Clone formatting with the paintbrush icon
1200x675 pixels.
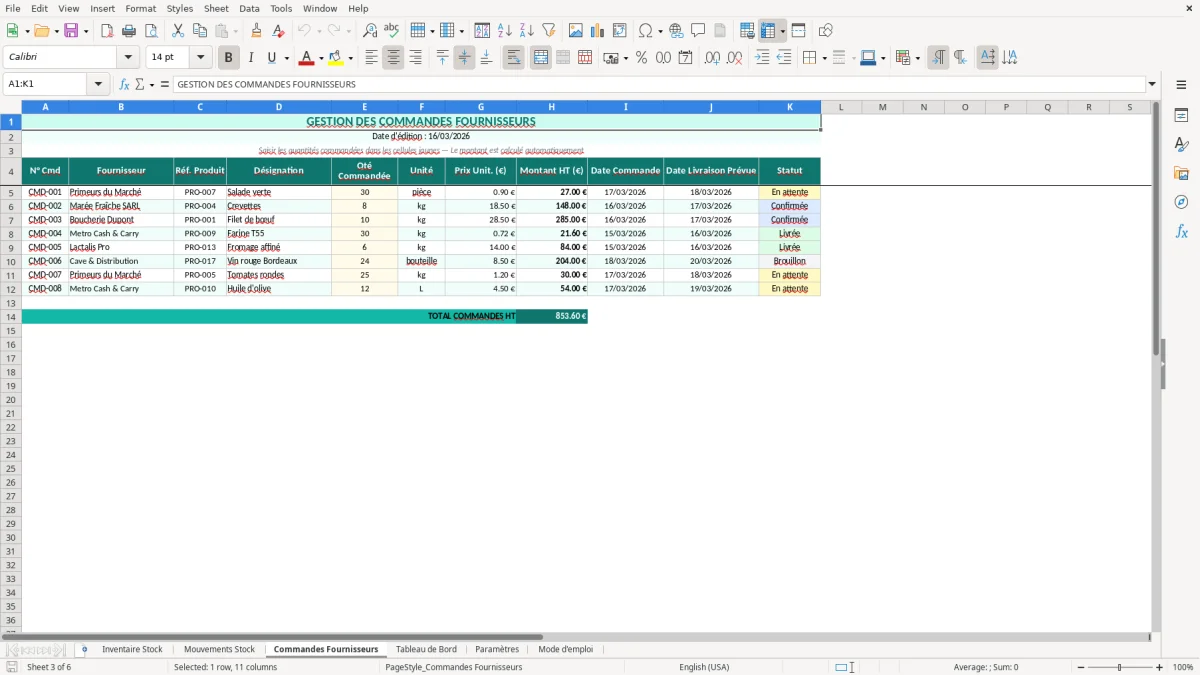[256, 31]
